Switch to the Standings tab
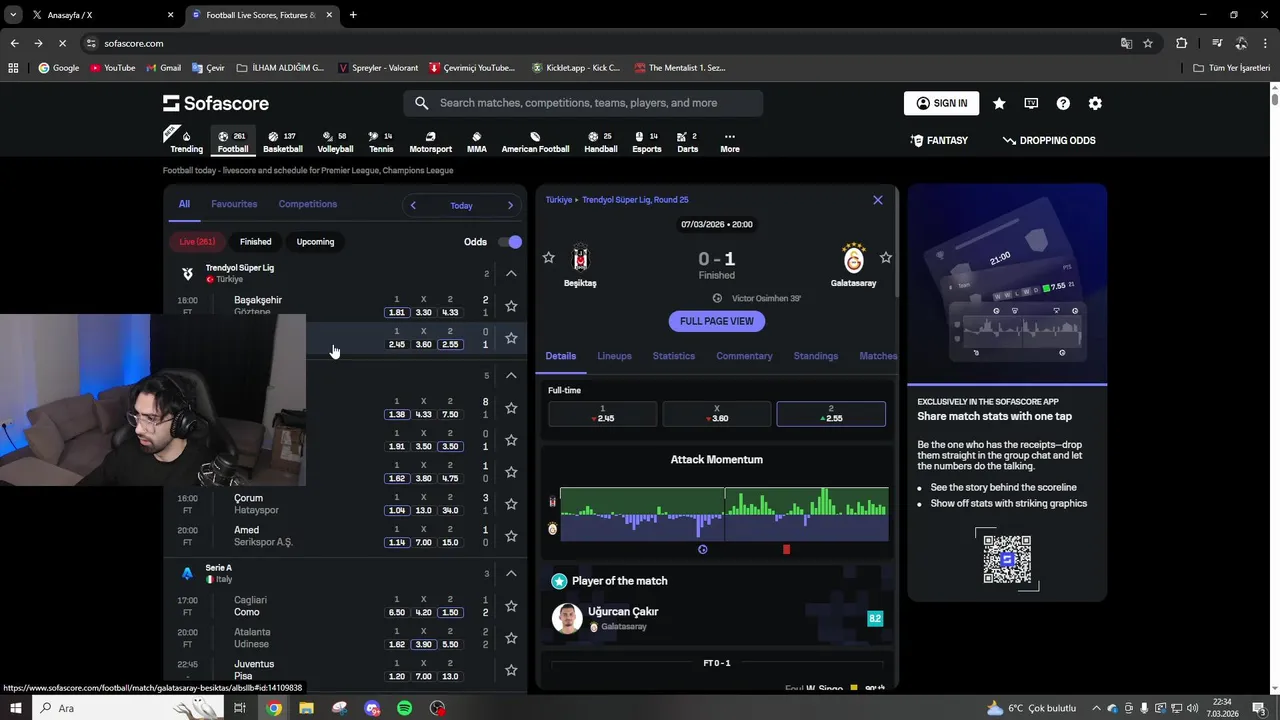This screenshot has width=1280, height=720. coord(816,356)
